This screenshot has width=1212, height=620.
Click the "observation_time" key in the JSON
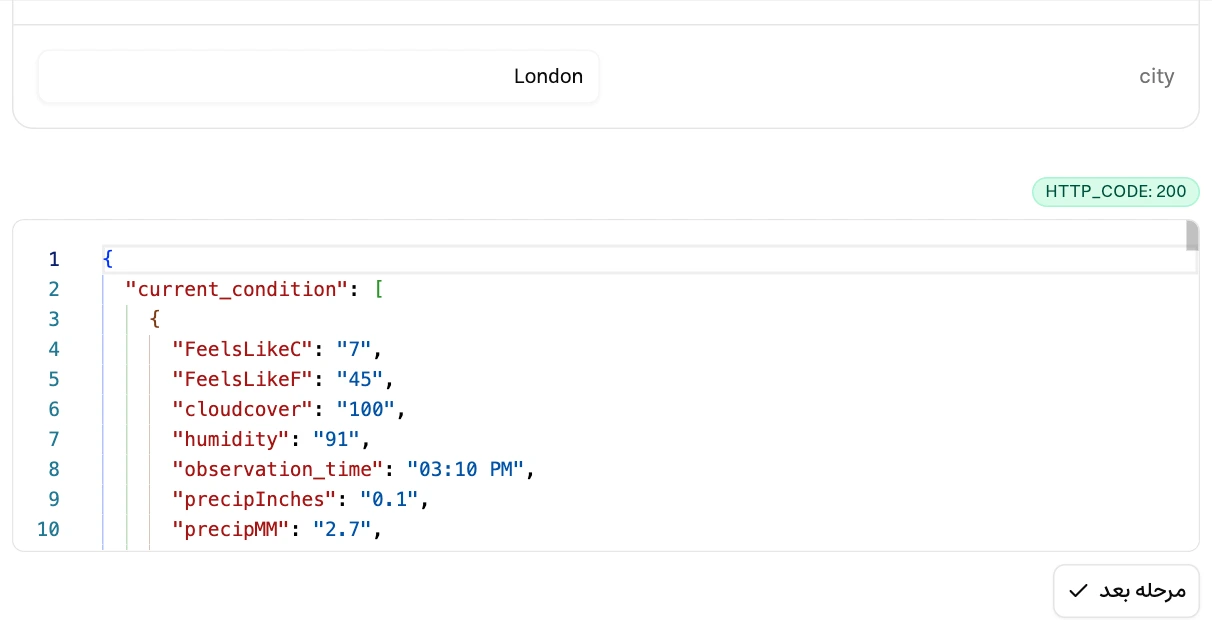[x=278, y=470]
